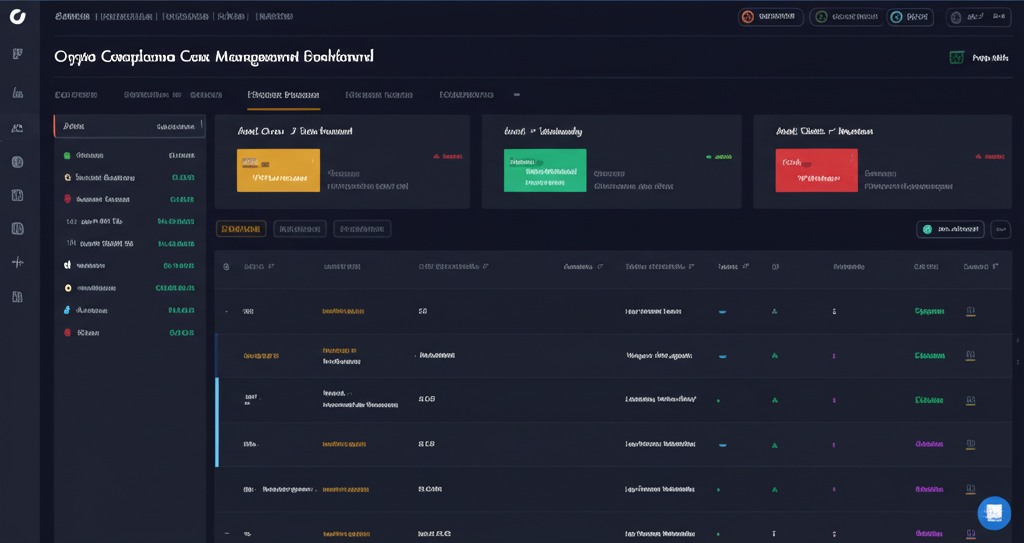The height and width of the screenshot is (543, 1024).
Task: Expand the sort arrow on the last table column
Action: point(994,267)
